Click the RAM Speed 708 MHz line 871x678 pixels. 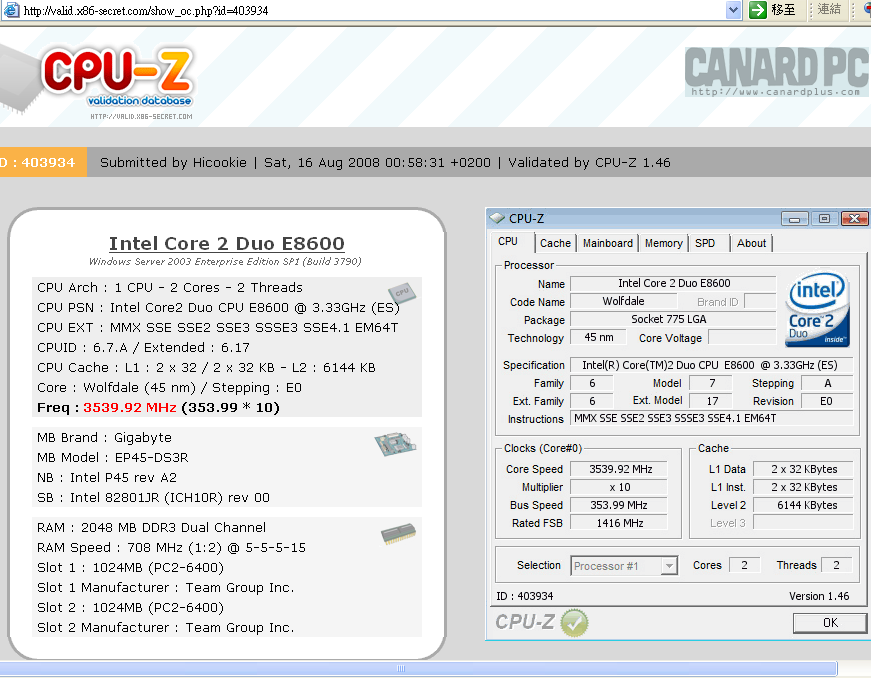(172, 548)
